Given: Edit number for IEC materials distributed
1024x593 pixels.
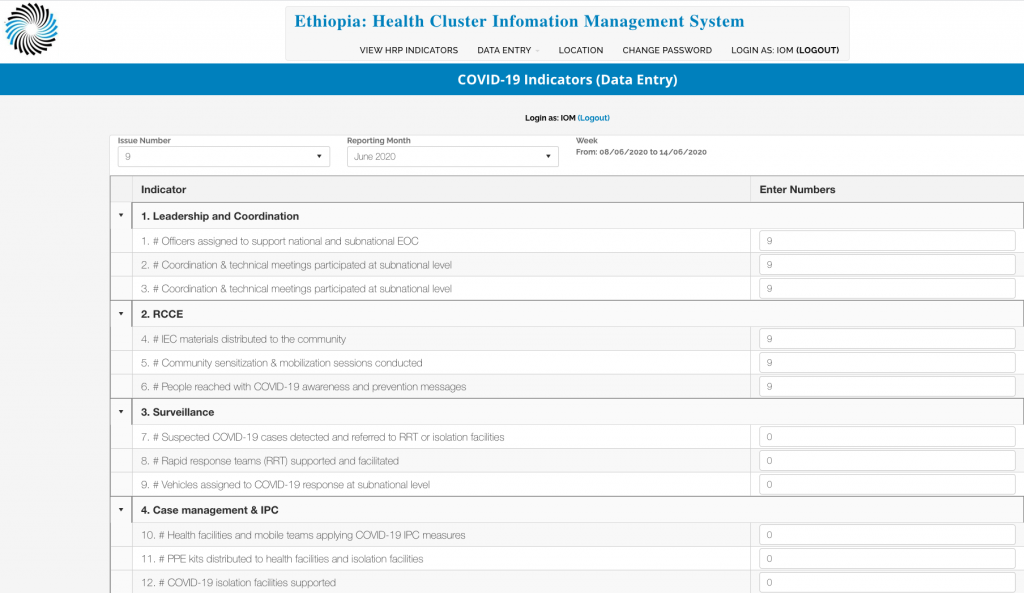Looking at the screenshot, I should point(887,339).
